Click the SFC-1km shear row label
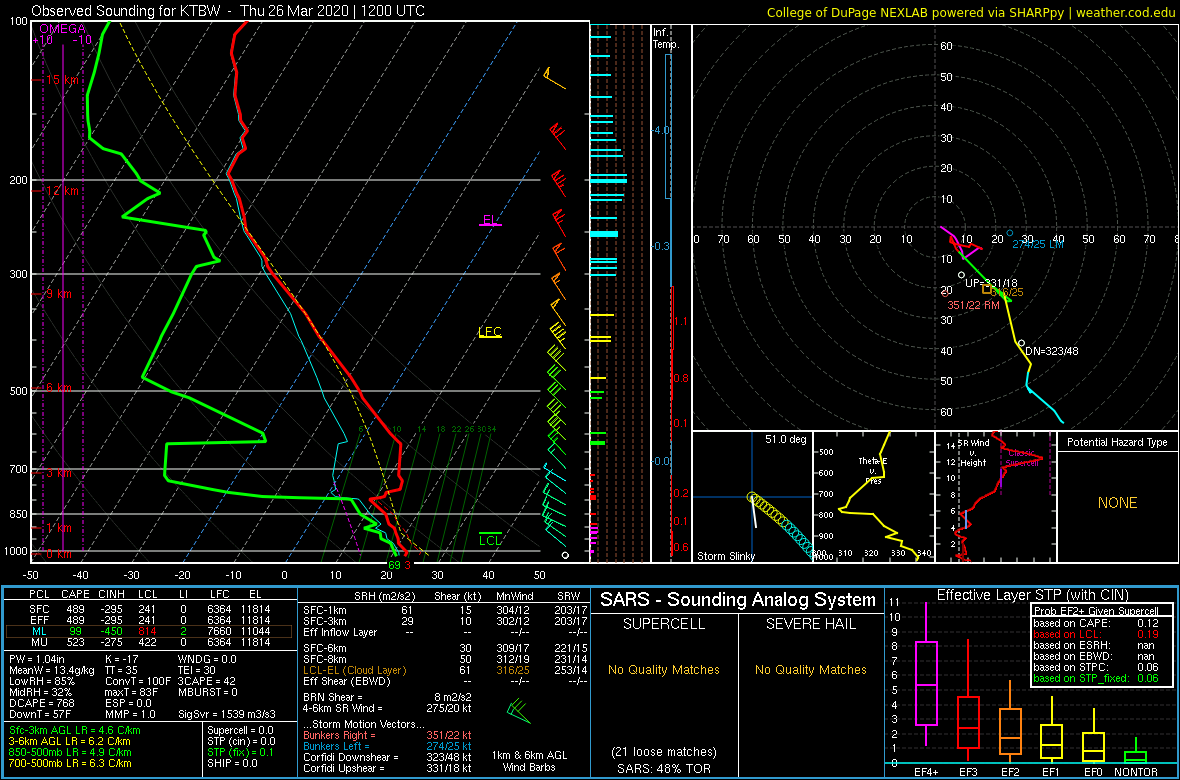Screen dimensions: 1180x780 [x=324, y=609]
